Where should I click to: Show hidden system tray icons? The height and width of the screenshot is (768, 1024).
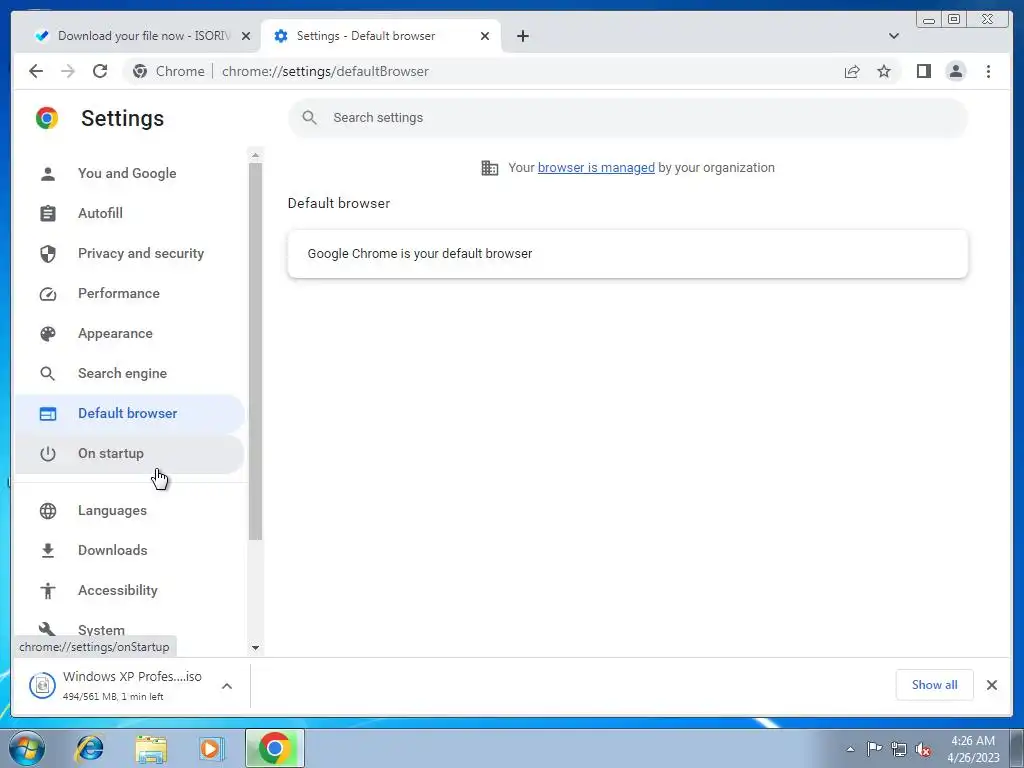(x=850, y=749)
